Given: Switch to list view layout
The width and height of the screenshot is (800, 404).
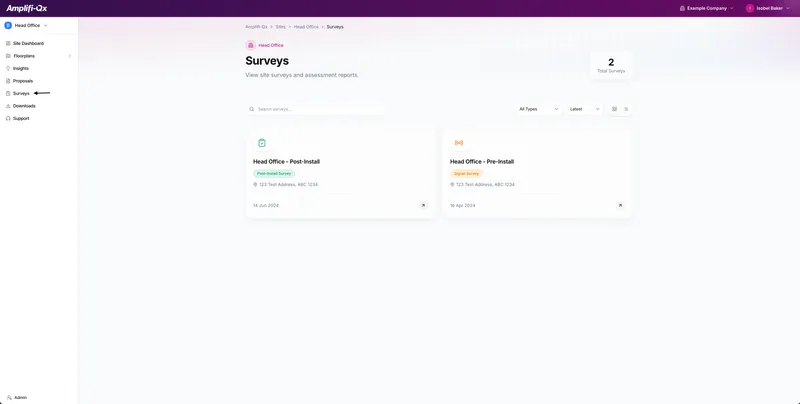Looking at the screenshot, I should (626, 109).
